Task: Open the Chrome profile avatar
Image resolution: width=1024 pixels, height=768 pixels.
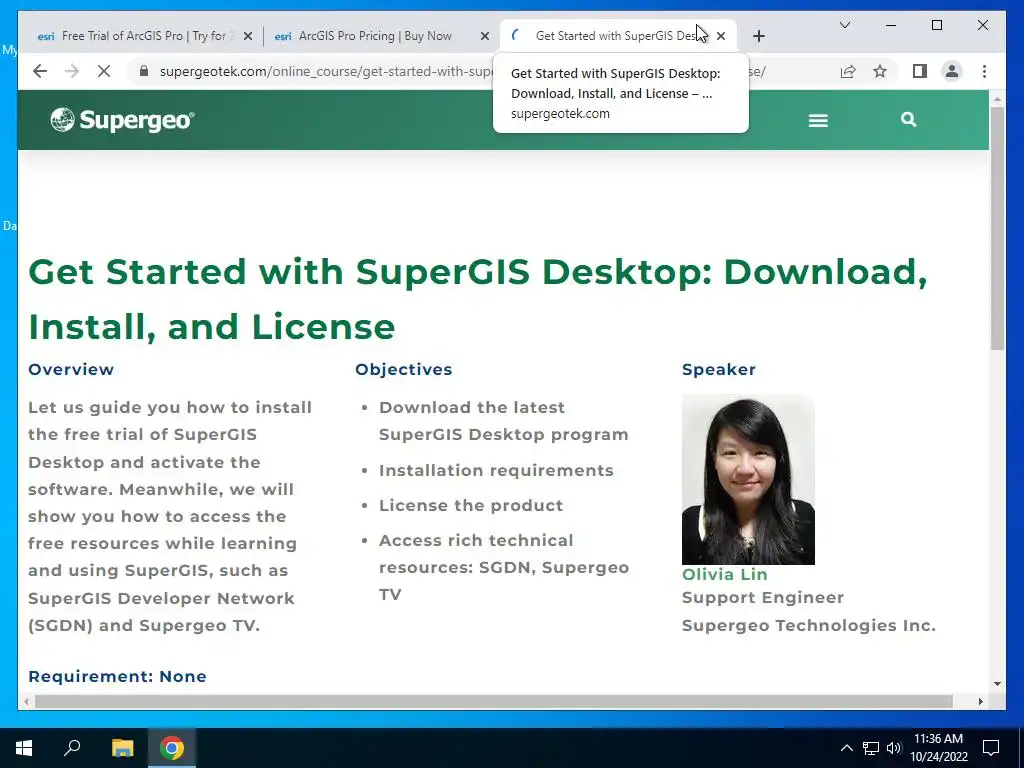Action: pos(952,71)
